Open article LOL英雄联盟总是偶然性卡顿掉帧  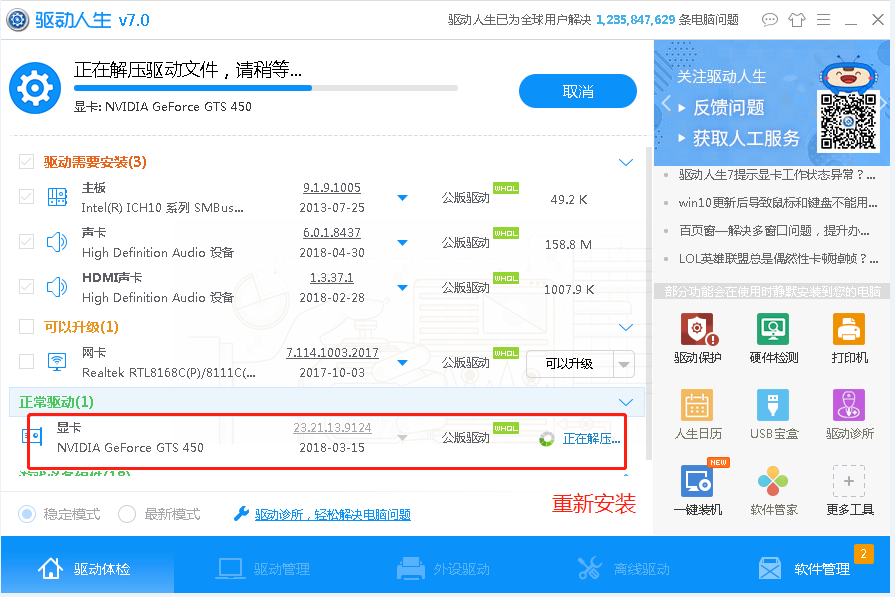point(777,259)
